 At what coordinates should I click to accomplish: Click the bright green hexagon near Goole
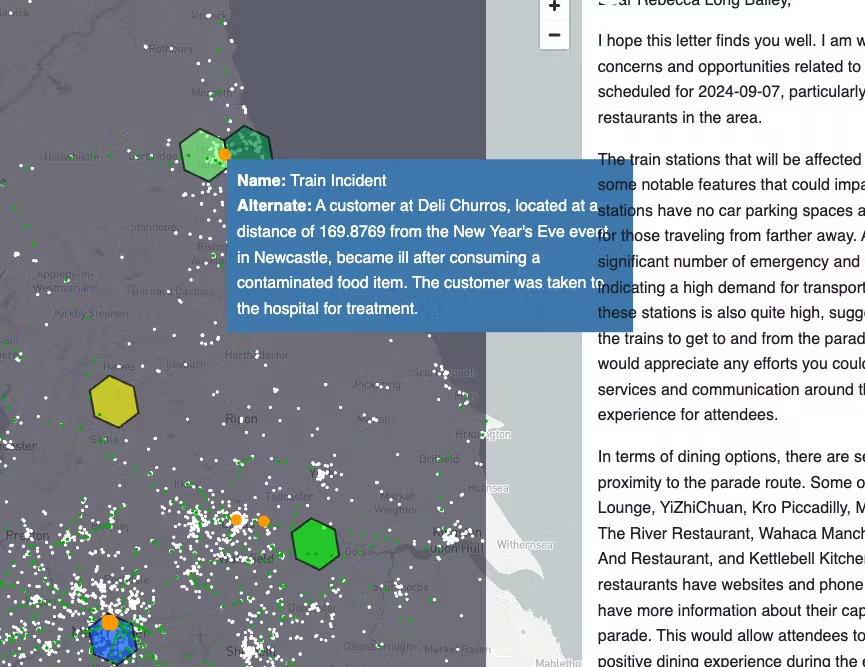tap(314, 544)
